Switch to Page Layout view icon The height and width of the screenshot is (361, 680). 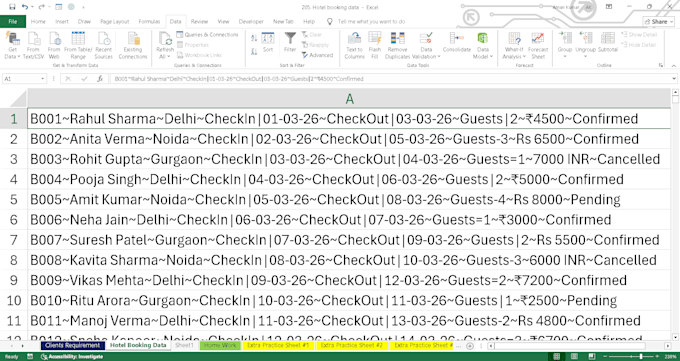pos(574,357)
